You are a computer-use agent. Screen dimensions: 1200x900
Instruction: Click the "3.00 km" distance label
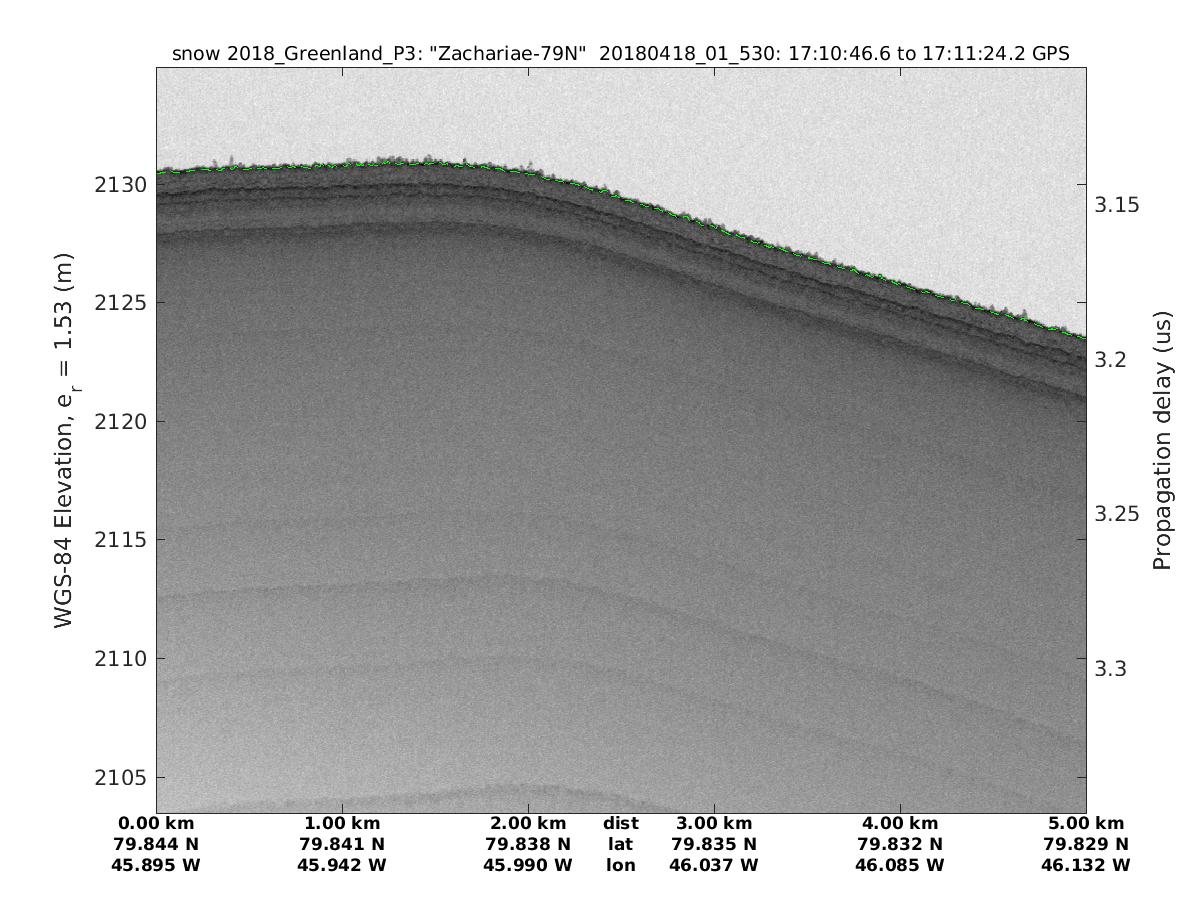[714, 823]
